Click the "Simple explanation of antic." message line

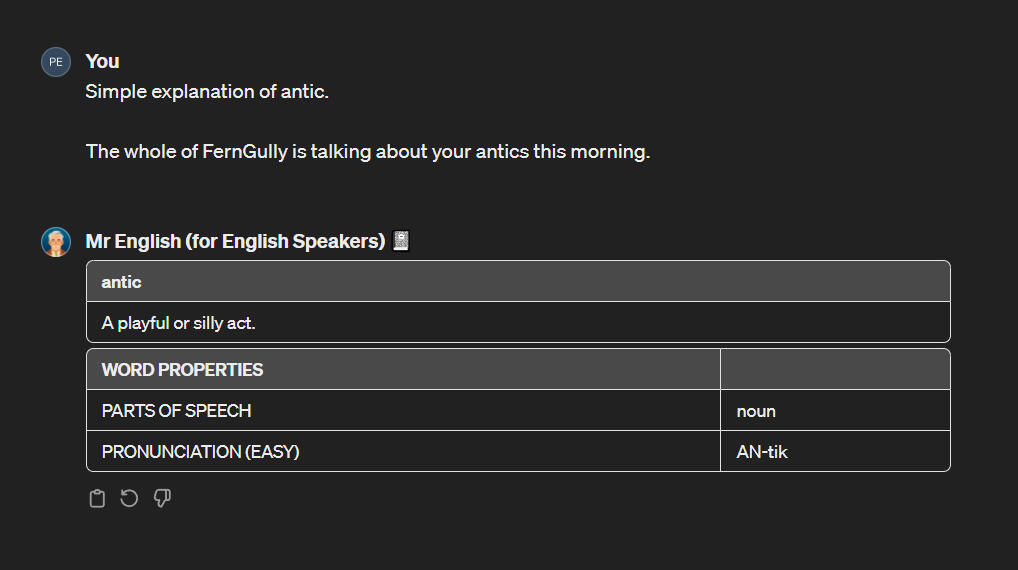tap(207, 92)
